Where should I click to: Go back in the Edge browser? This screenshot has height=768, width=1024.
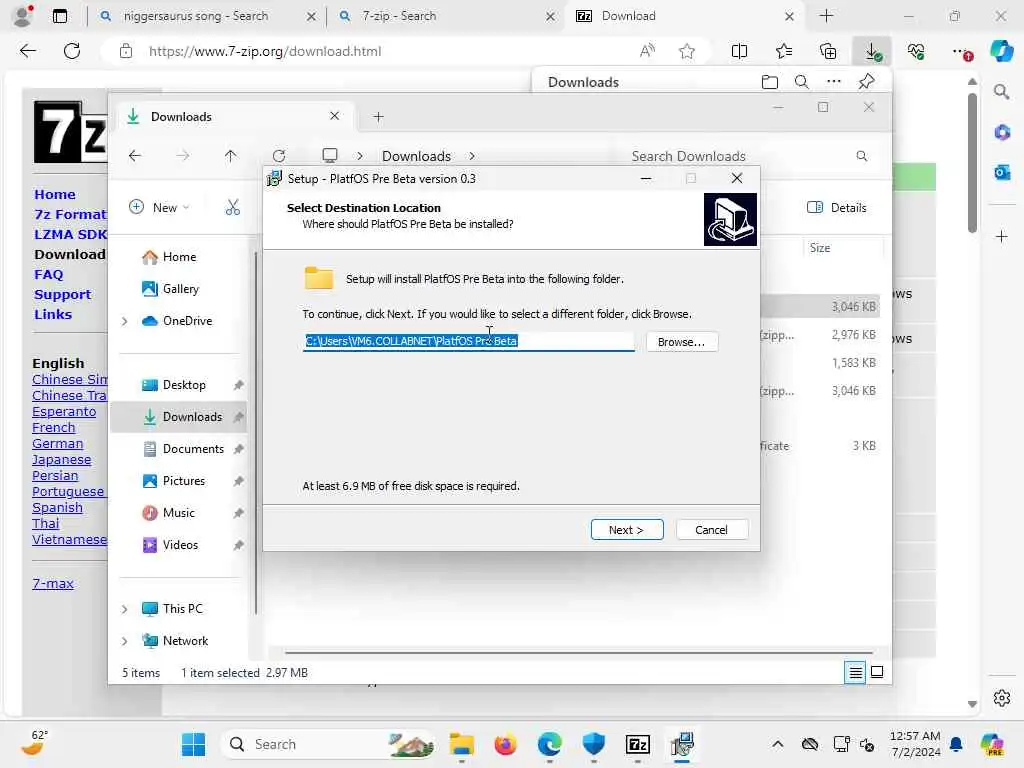tap(27, 51)
